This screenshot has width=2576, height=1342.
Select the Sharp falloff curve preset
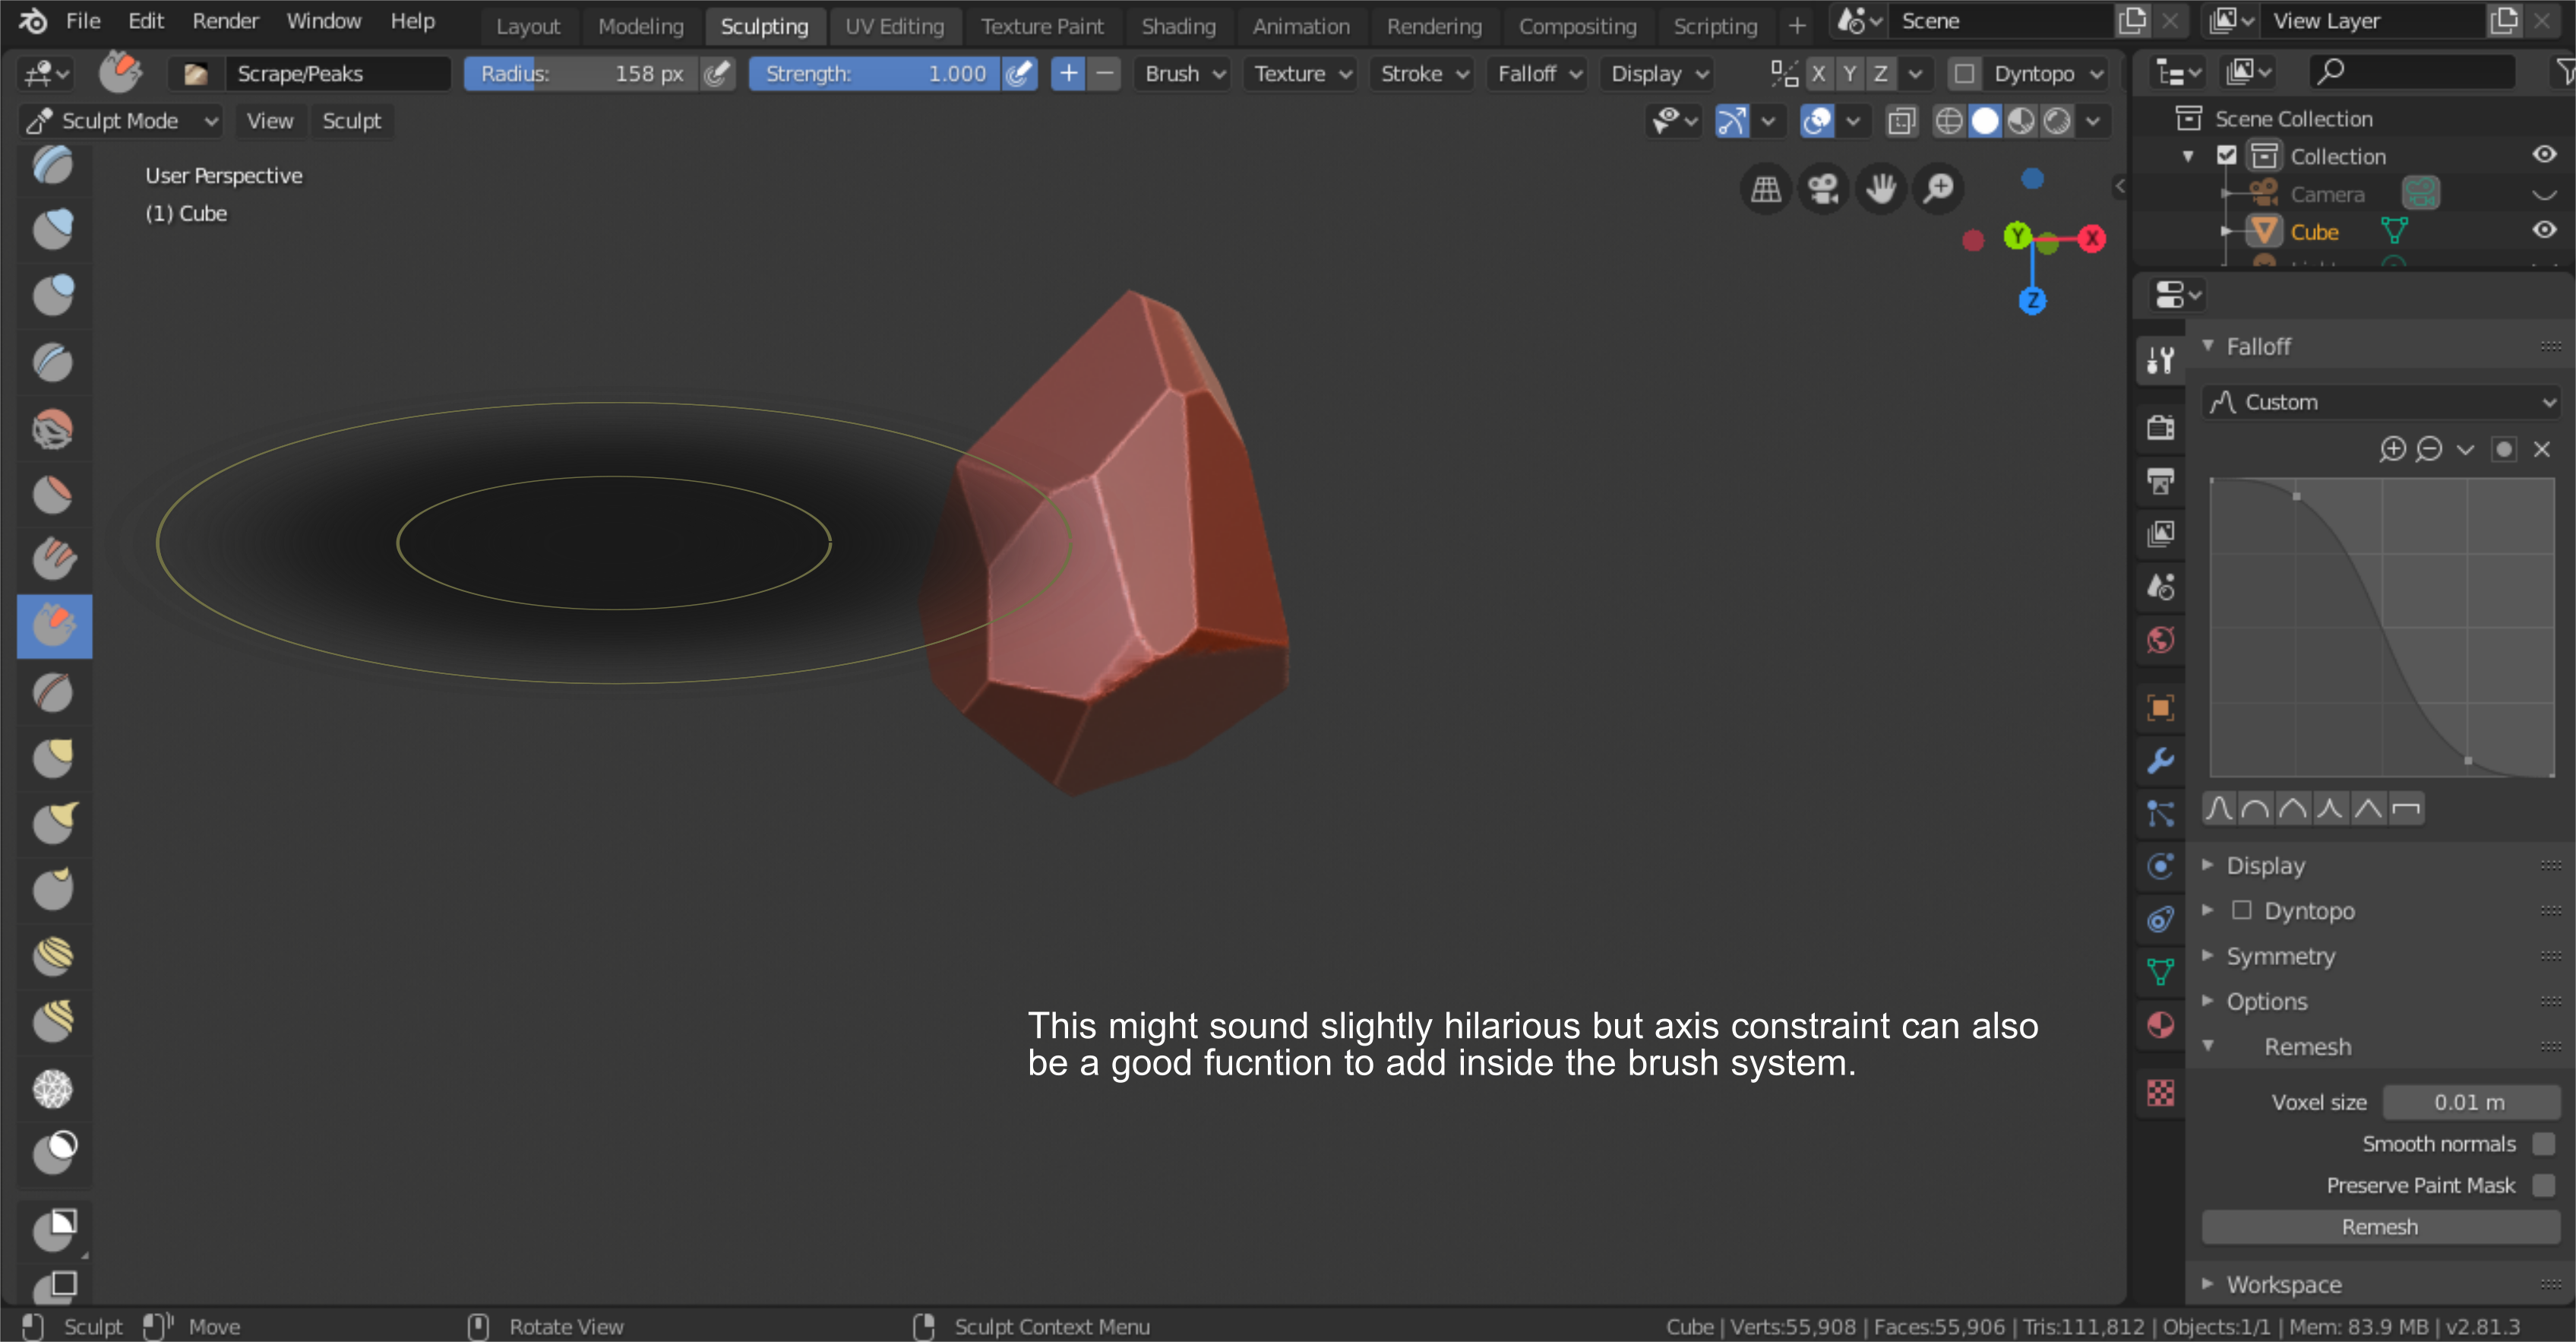tap(2330, 808)
